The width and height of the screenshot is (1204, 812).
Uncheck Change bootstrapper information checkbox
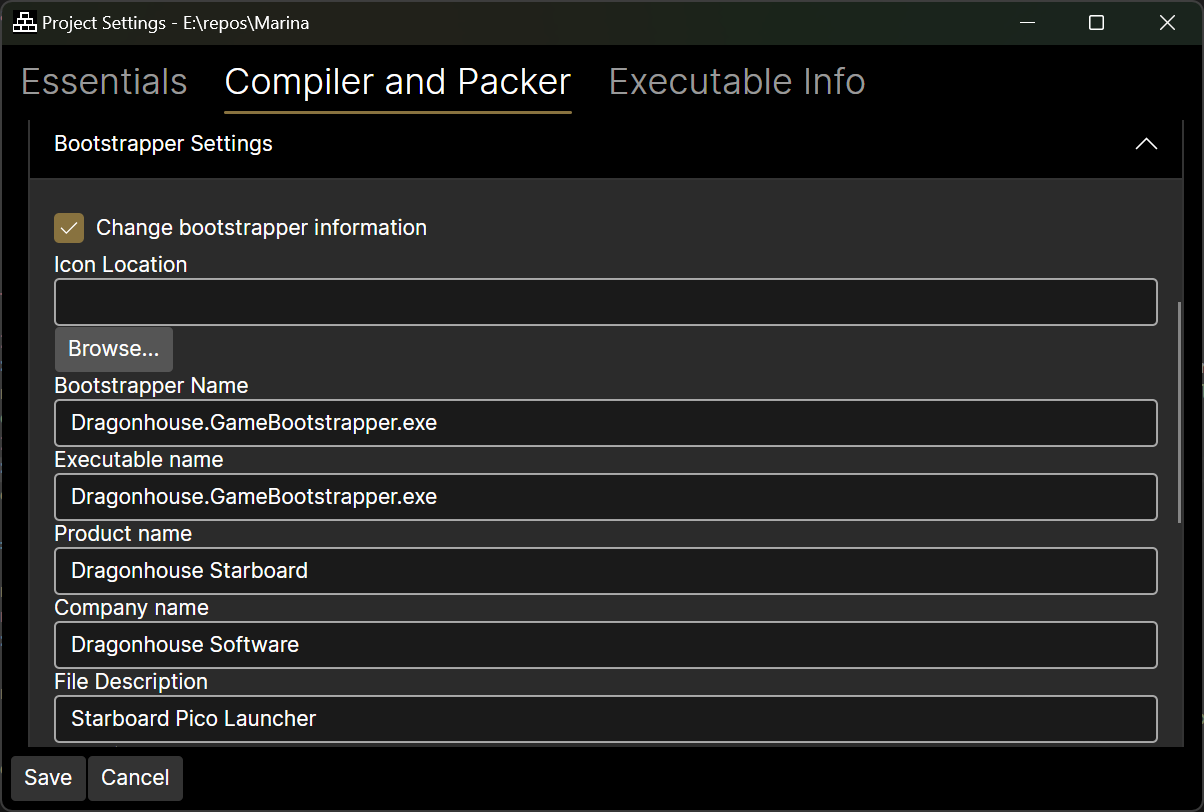(69, 228)
